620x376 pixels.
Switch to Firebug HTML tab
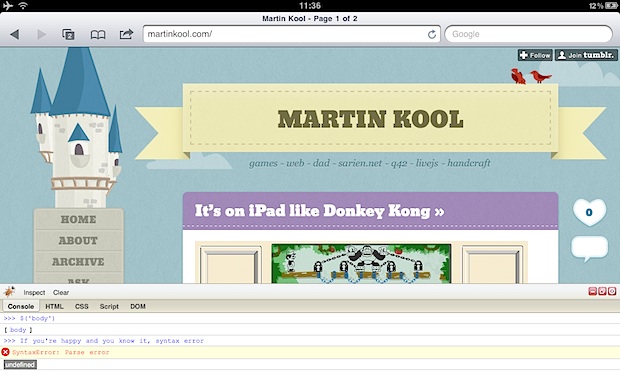pyautogui.click(x=54, y=306)
